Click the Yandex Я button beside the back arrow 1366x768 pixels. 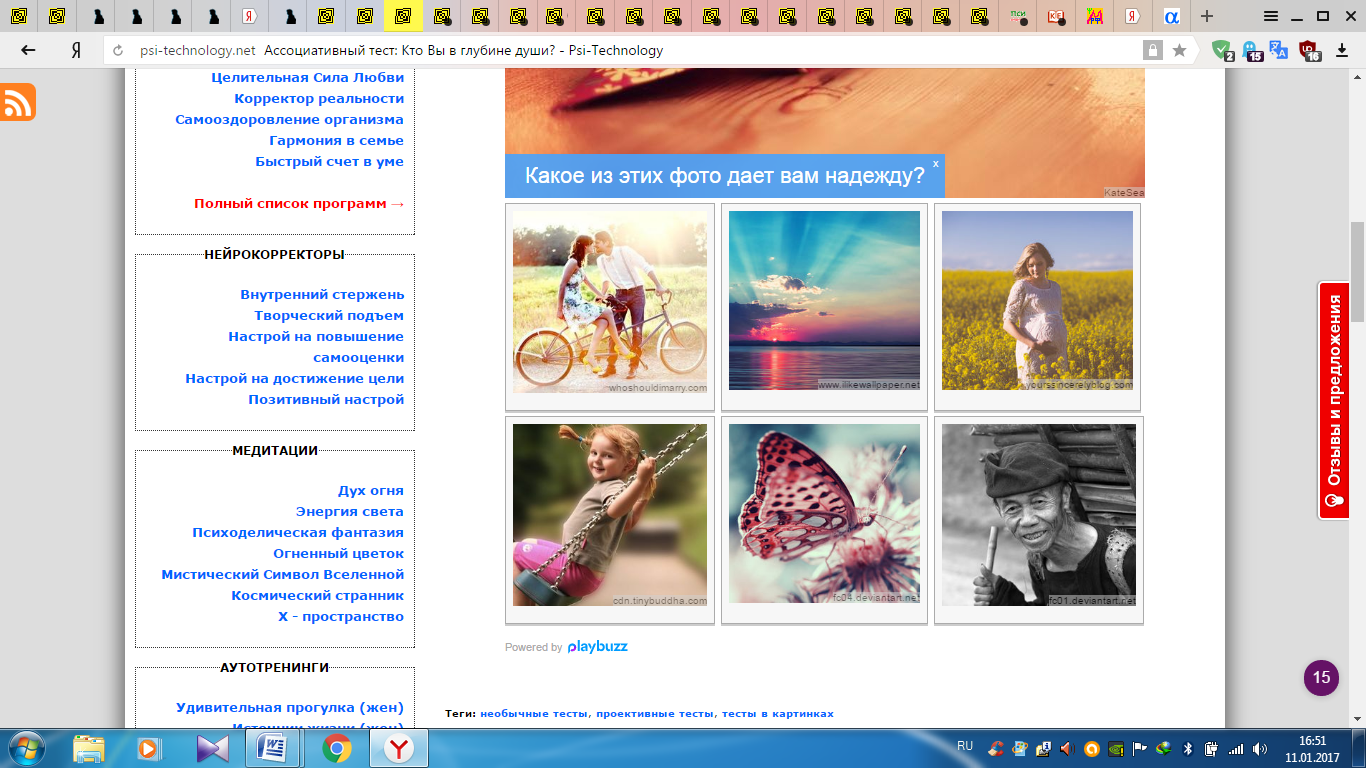tap(76, 50)
